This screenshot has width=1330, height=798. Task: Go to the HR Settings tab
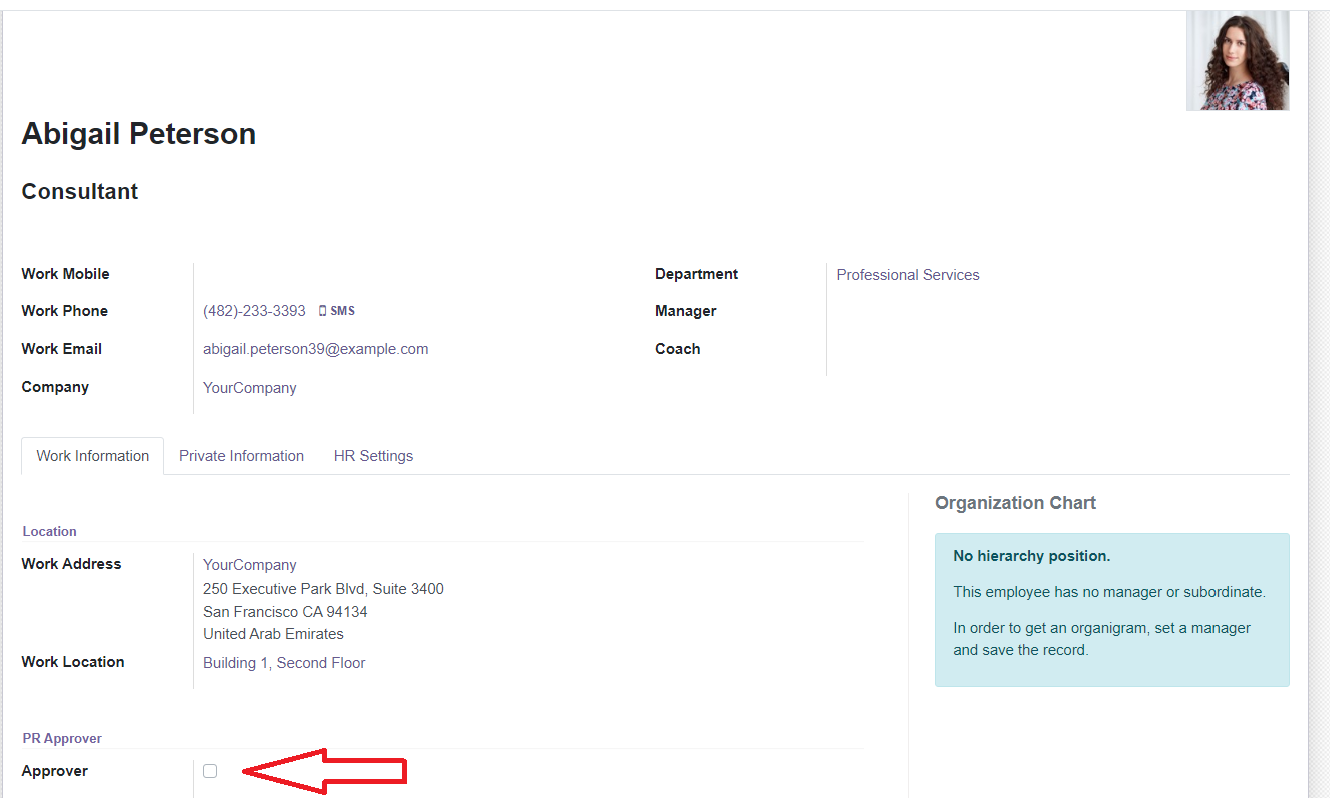click(x=373, y=456)
